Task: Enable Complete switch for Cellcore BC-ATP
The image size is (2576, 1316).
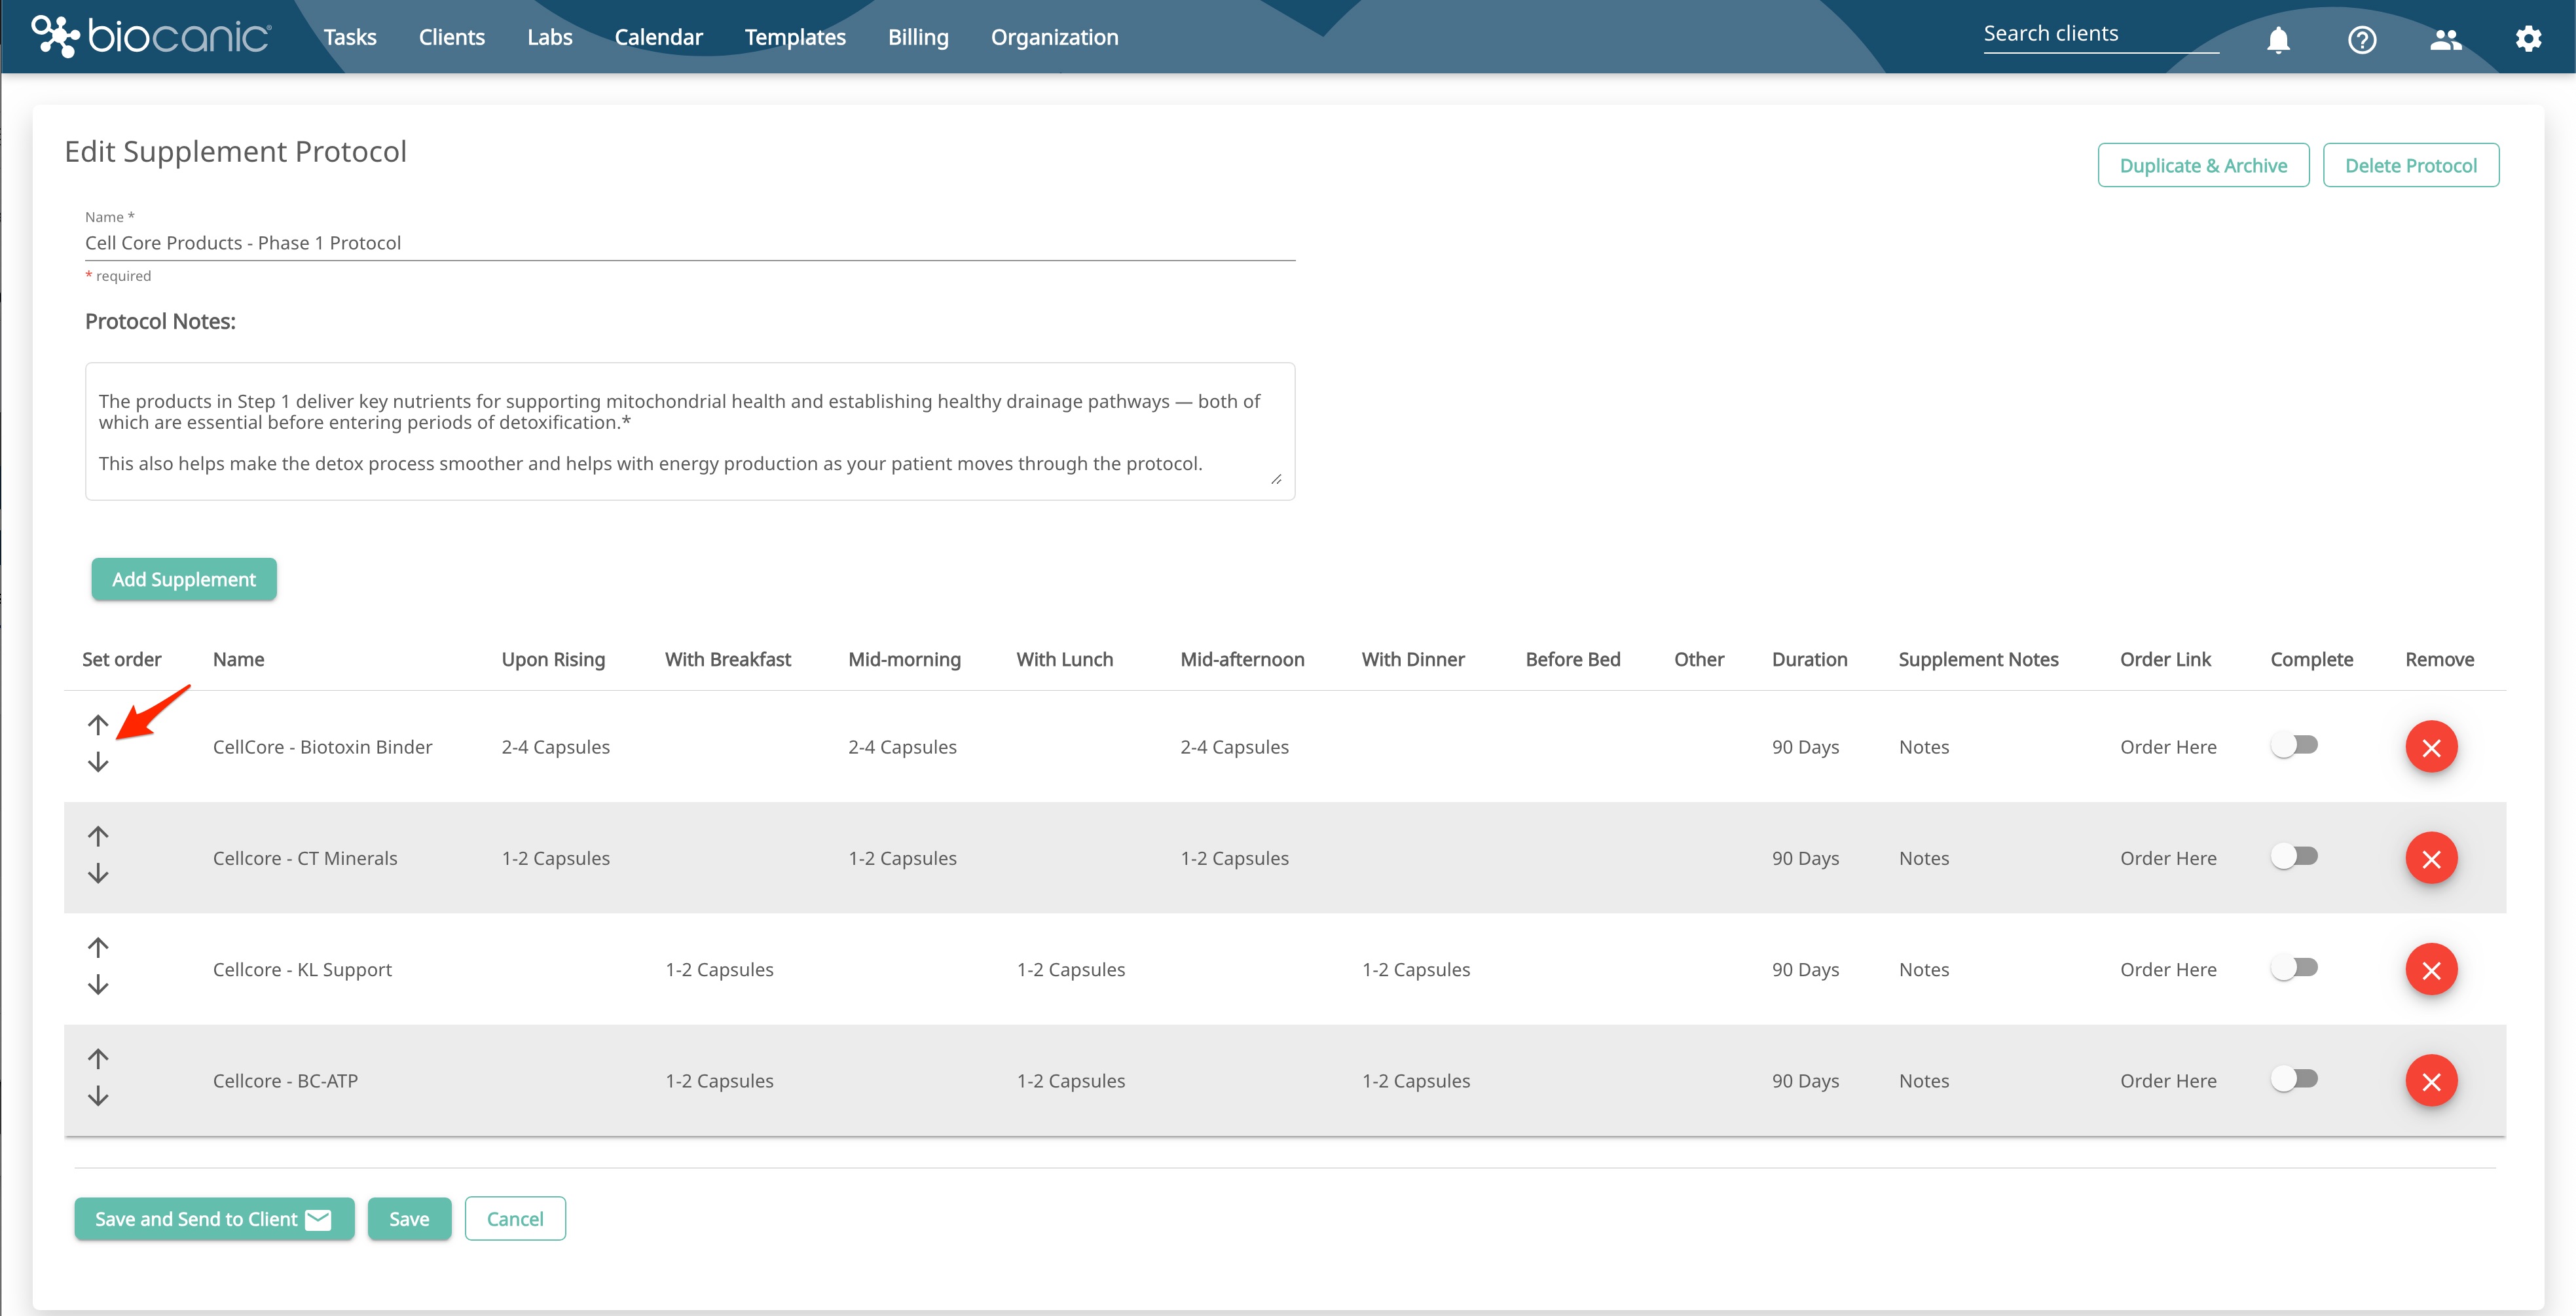Action: 2294,1079
